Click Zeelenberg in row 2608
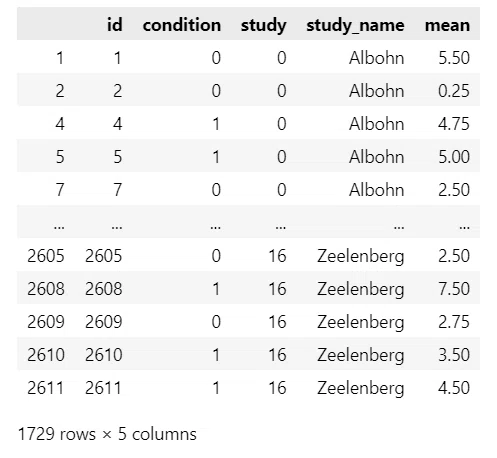This screenshot has height=458, width=497. tap(360, 289)
